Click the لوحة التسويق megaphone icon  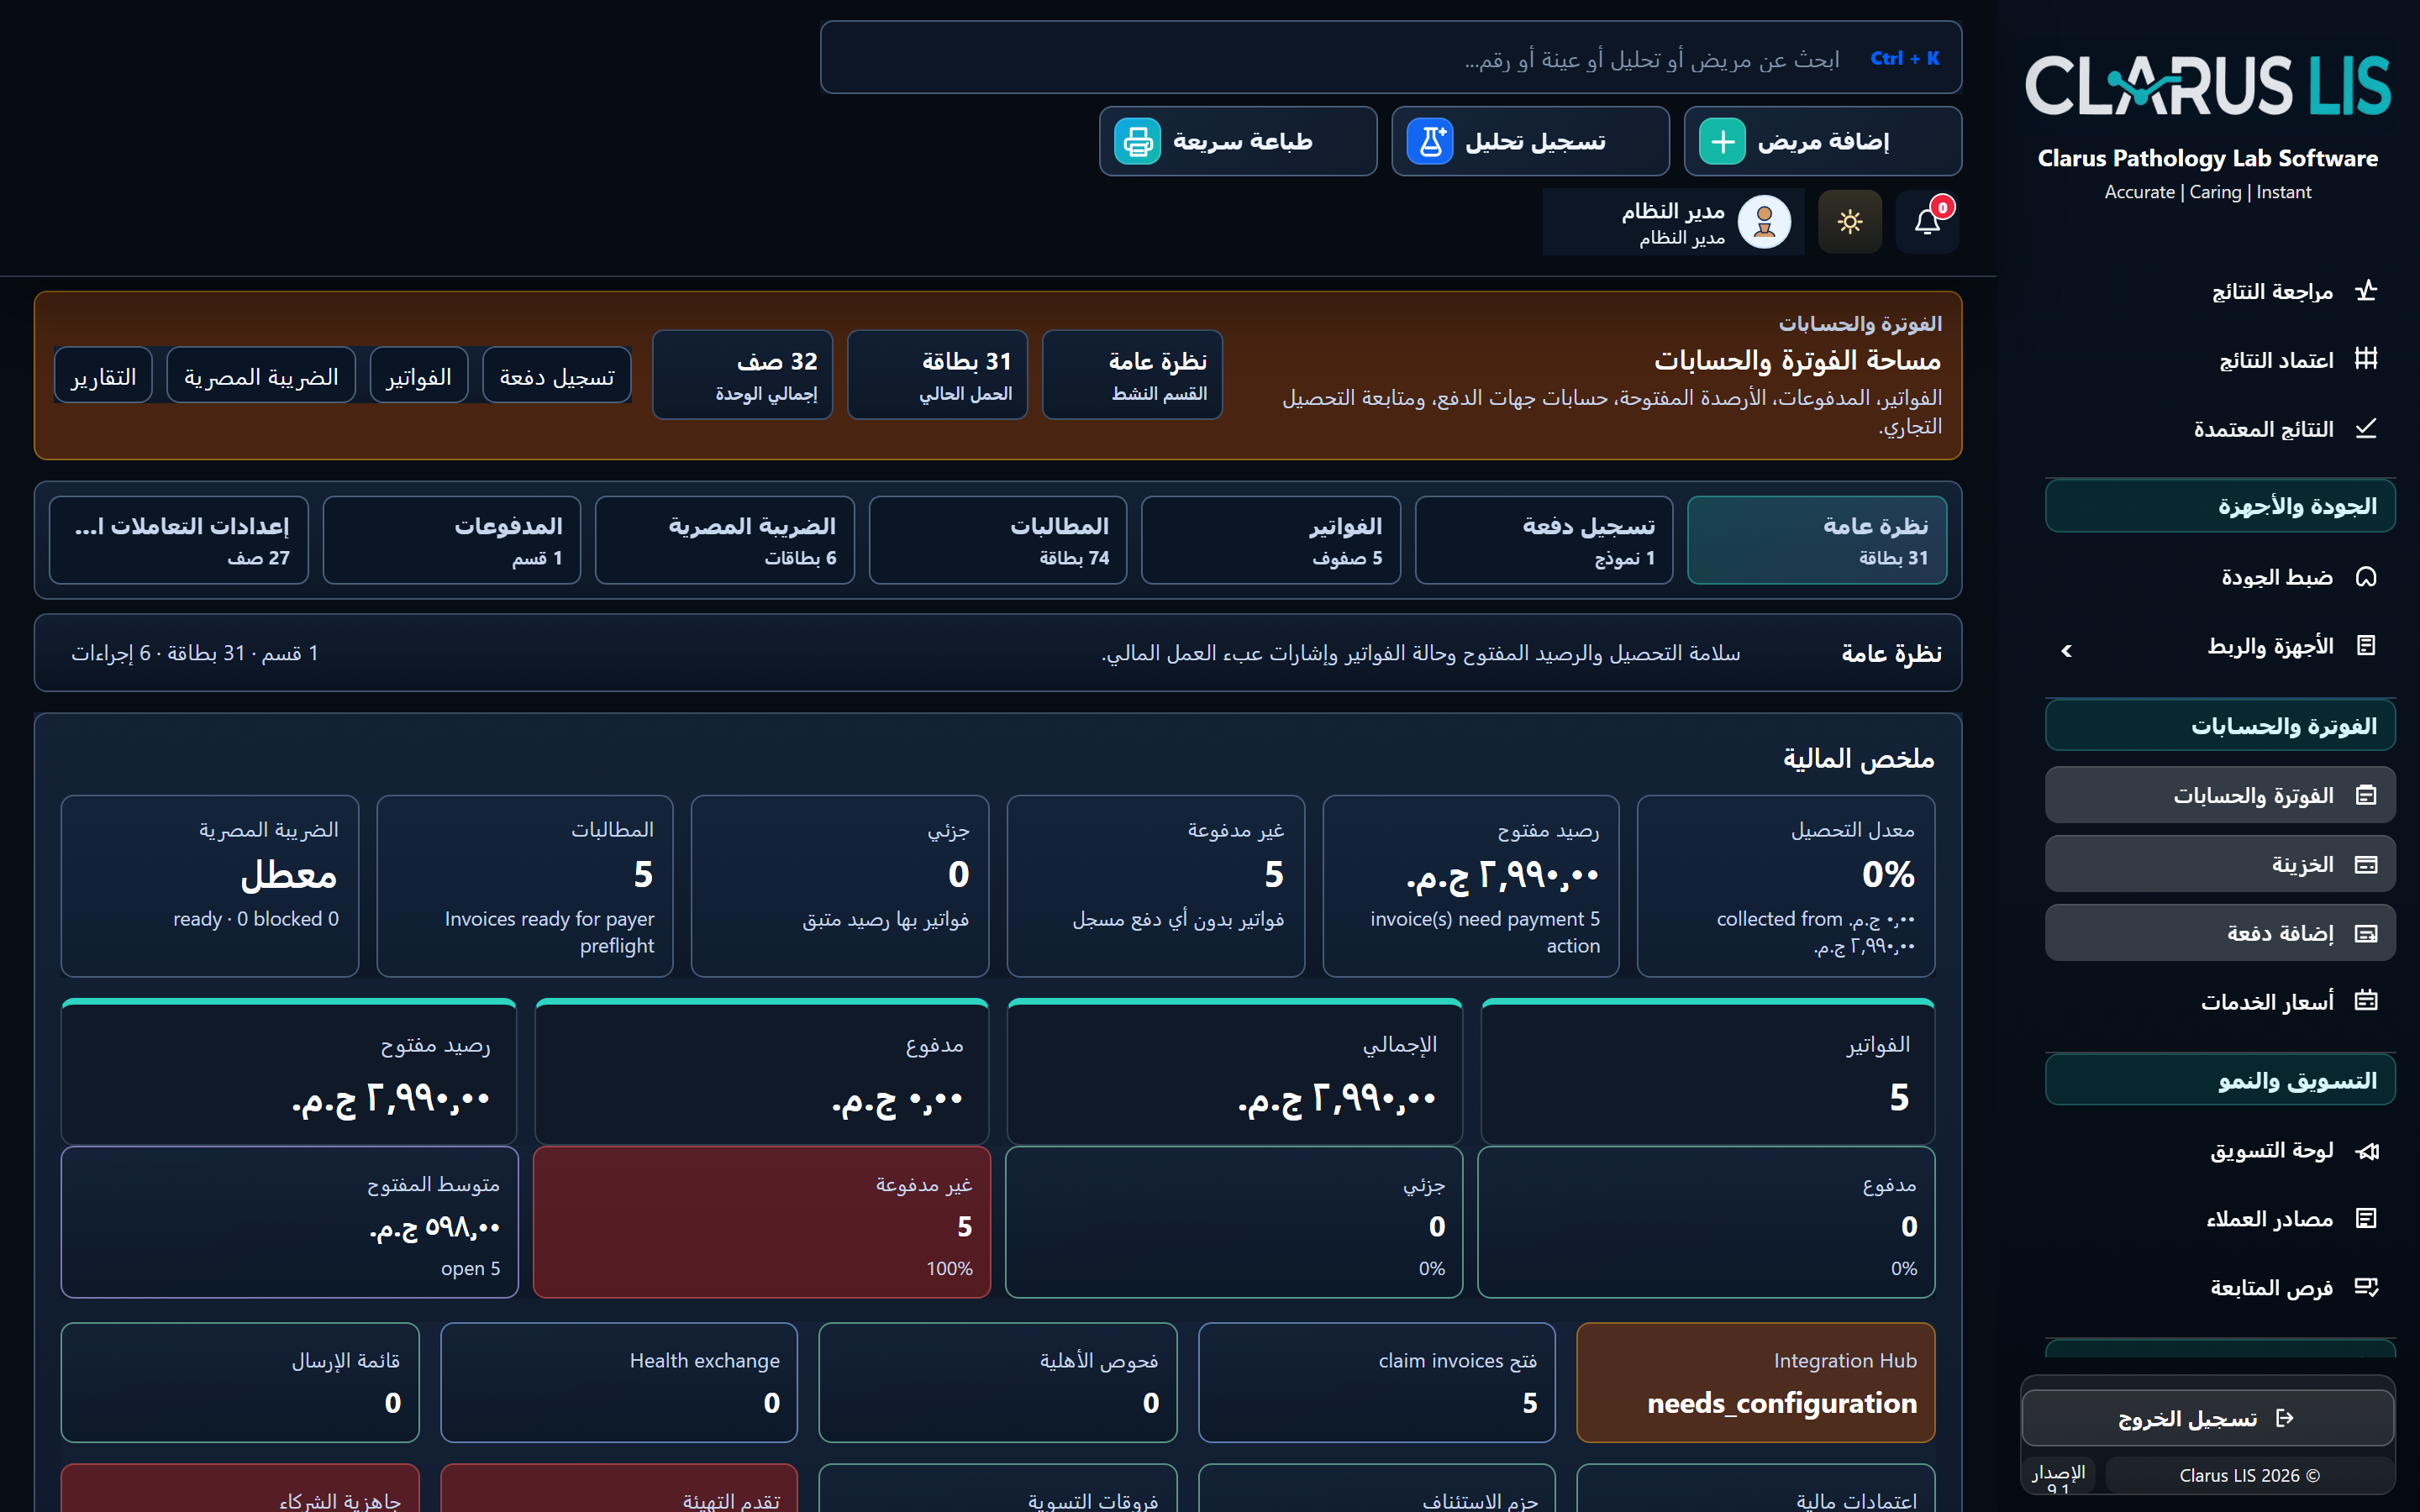tap(2366, 1151)
